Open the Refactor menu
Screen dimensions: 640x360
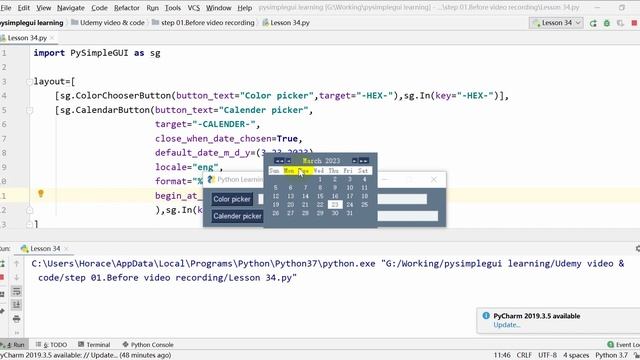click(127, 8)
